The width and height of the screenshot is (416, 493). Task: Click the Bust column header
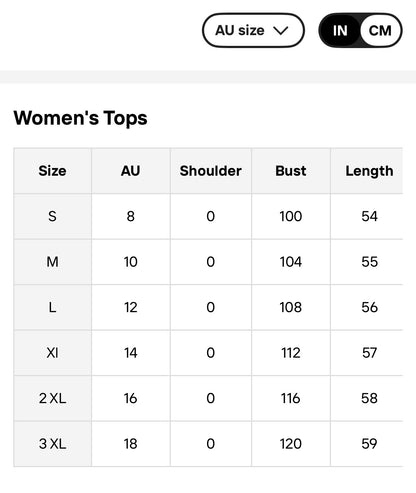click(x=291, y=171)
